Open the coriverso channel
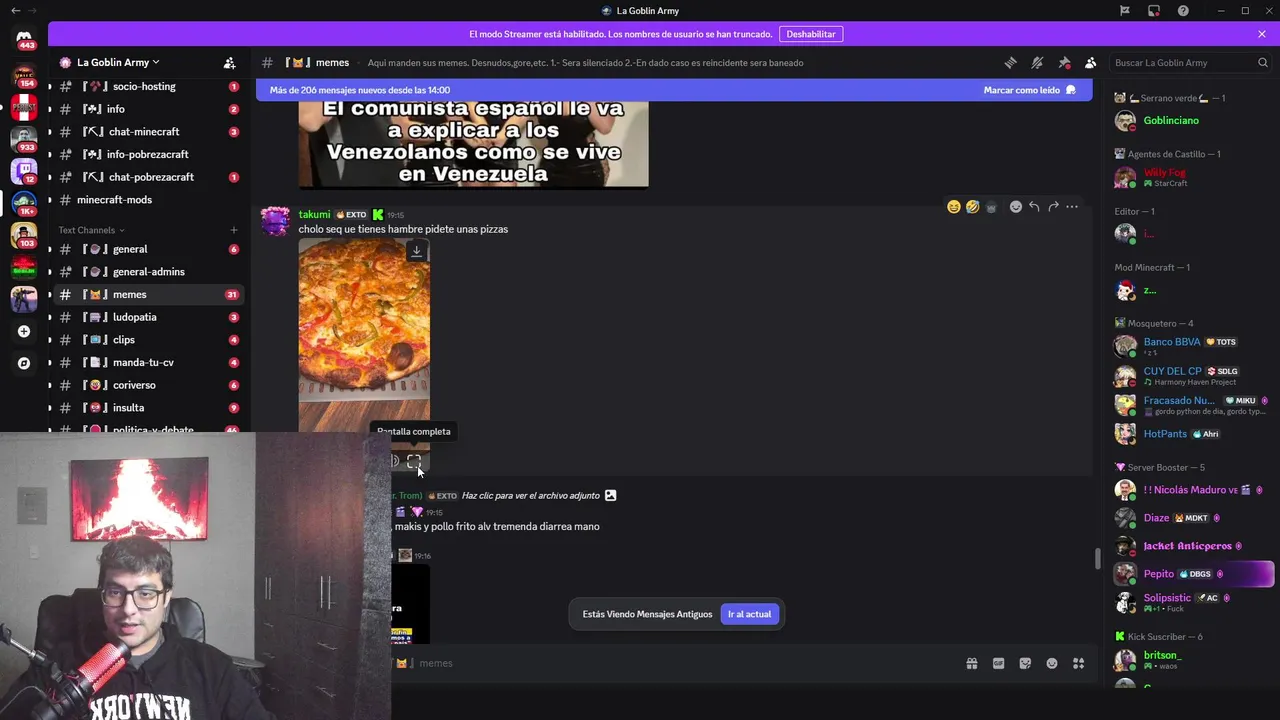The height and width of the screenshot is (720, 1280). click(x=147, y=385)
